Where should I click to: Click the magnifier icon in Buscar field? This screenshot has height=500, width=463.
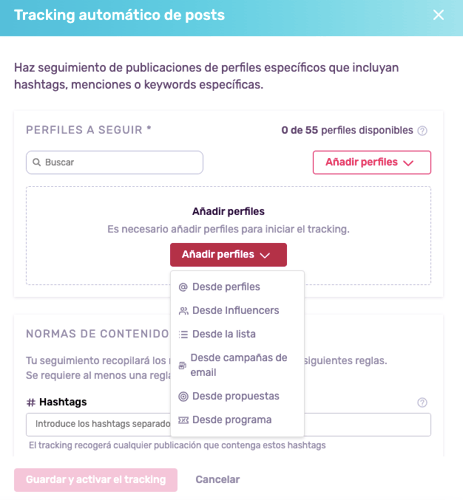click(x=36, y=162)
